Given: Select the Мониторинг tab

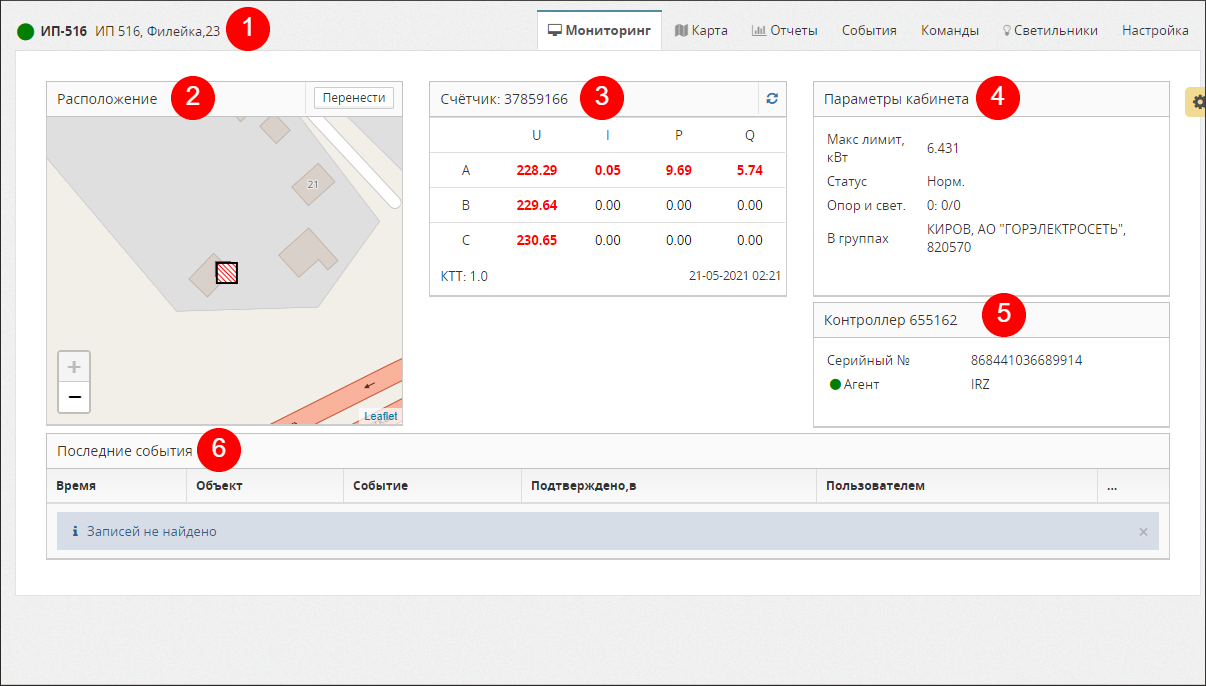Looking at the screenshot, I should coord(600,30).
